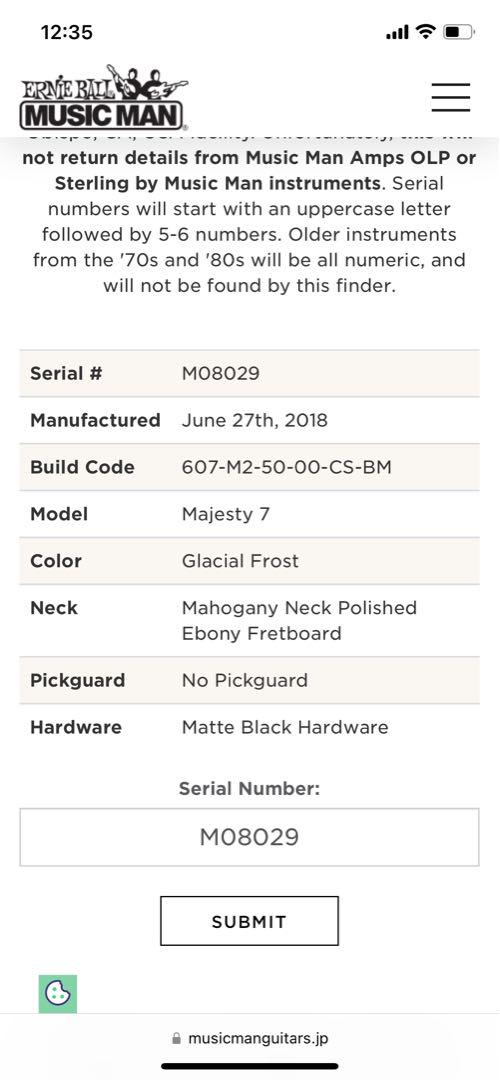This screenshot has width=500, height=1080.
Task: Tap the cellular signal bars icon
Action: pos(398,32)
